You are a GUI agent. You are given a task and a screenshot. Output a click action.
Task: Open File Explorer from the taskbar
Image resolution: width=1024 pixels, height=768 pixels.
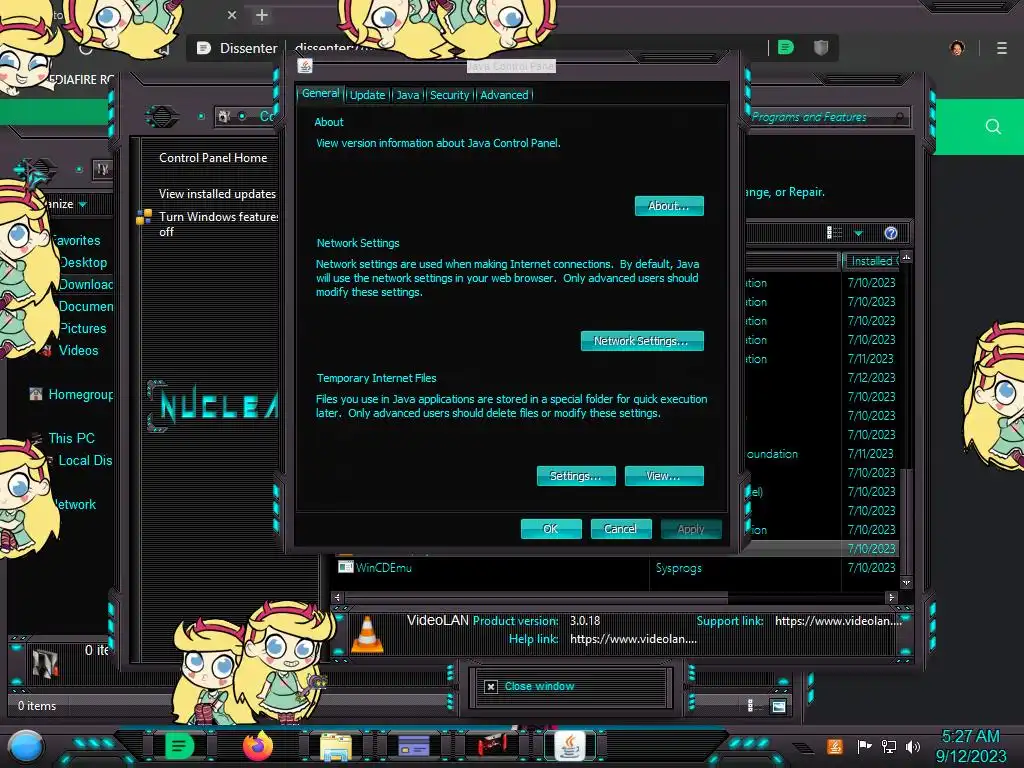[x=336, y=746]
